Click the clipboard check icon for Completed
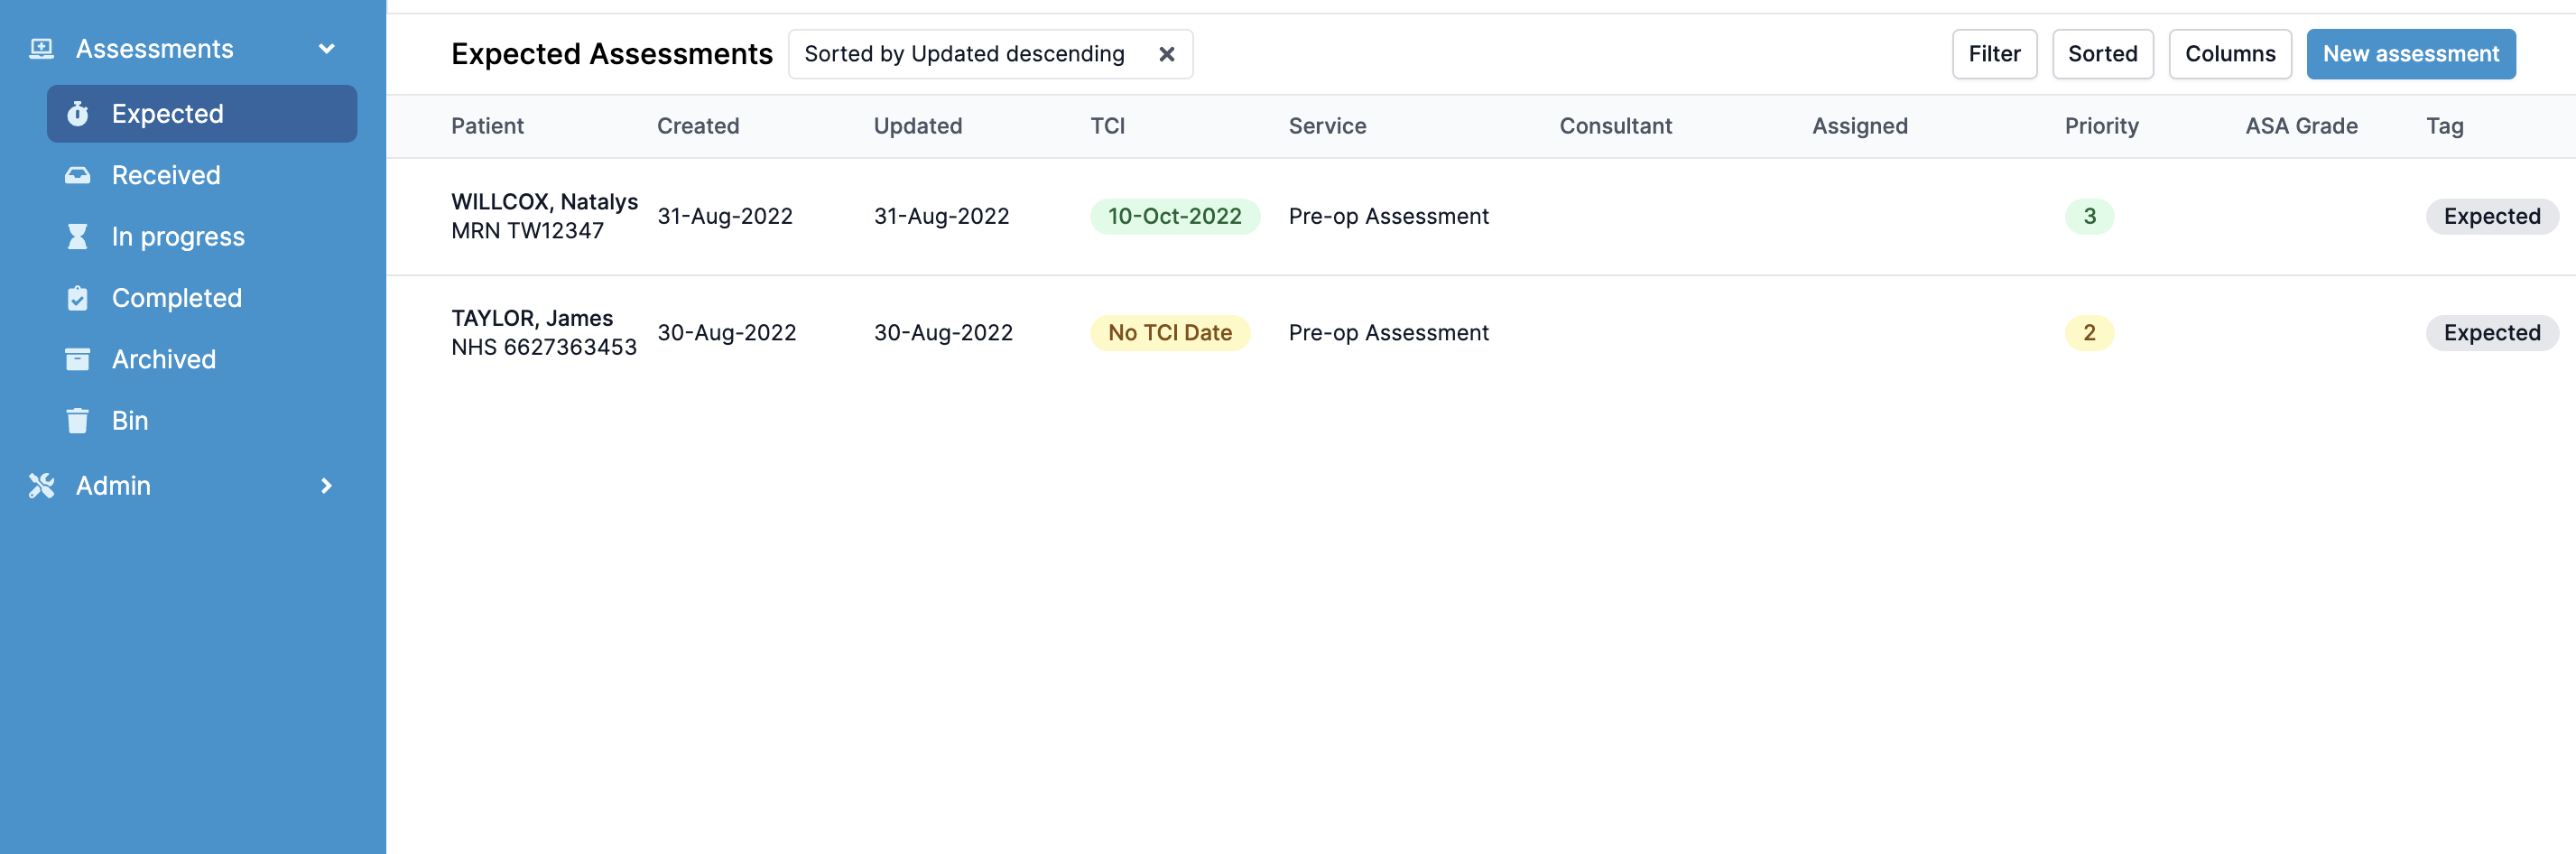 pos(77,298)
